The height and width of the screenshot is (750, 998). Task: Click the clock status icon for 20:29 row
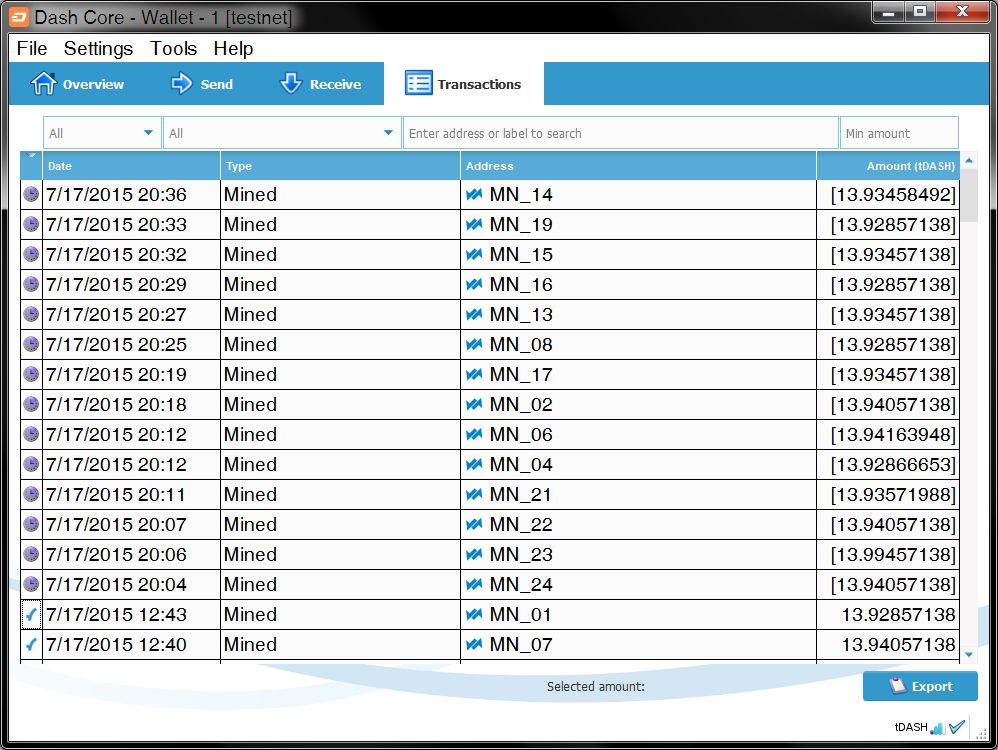[x=31, y=284]
